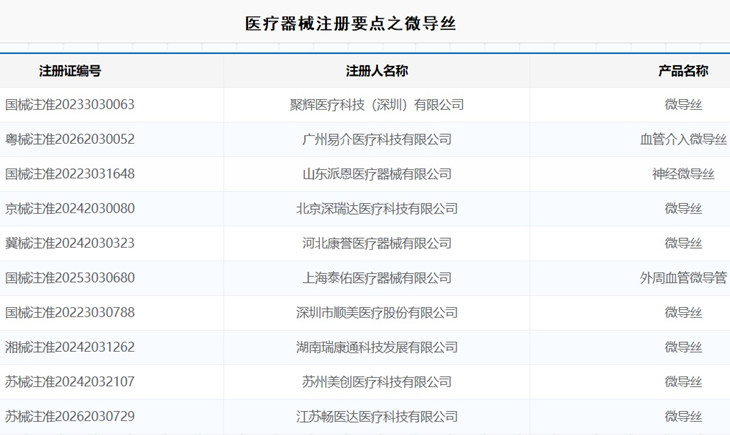Select registration number 京械注准20242030080
Viewport: 730px width, 435px height.
click(x=70, y=208)
